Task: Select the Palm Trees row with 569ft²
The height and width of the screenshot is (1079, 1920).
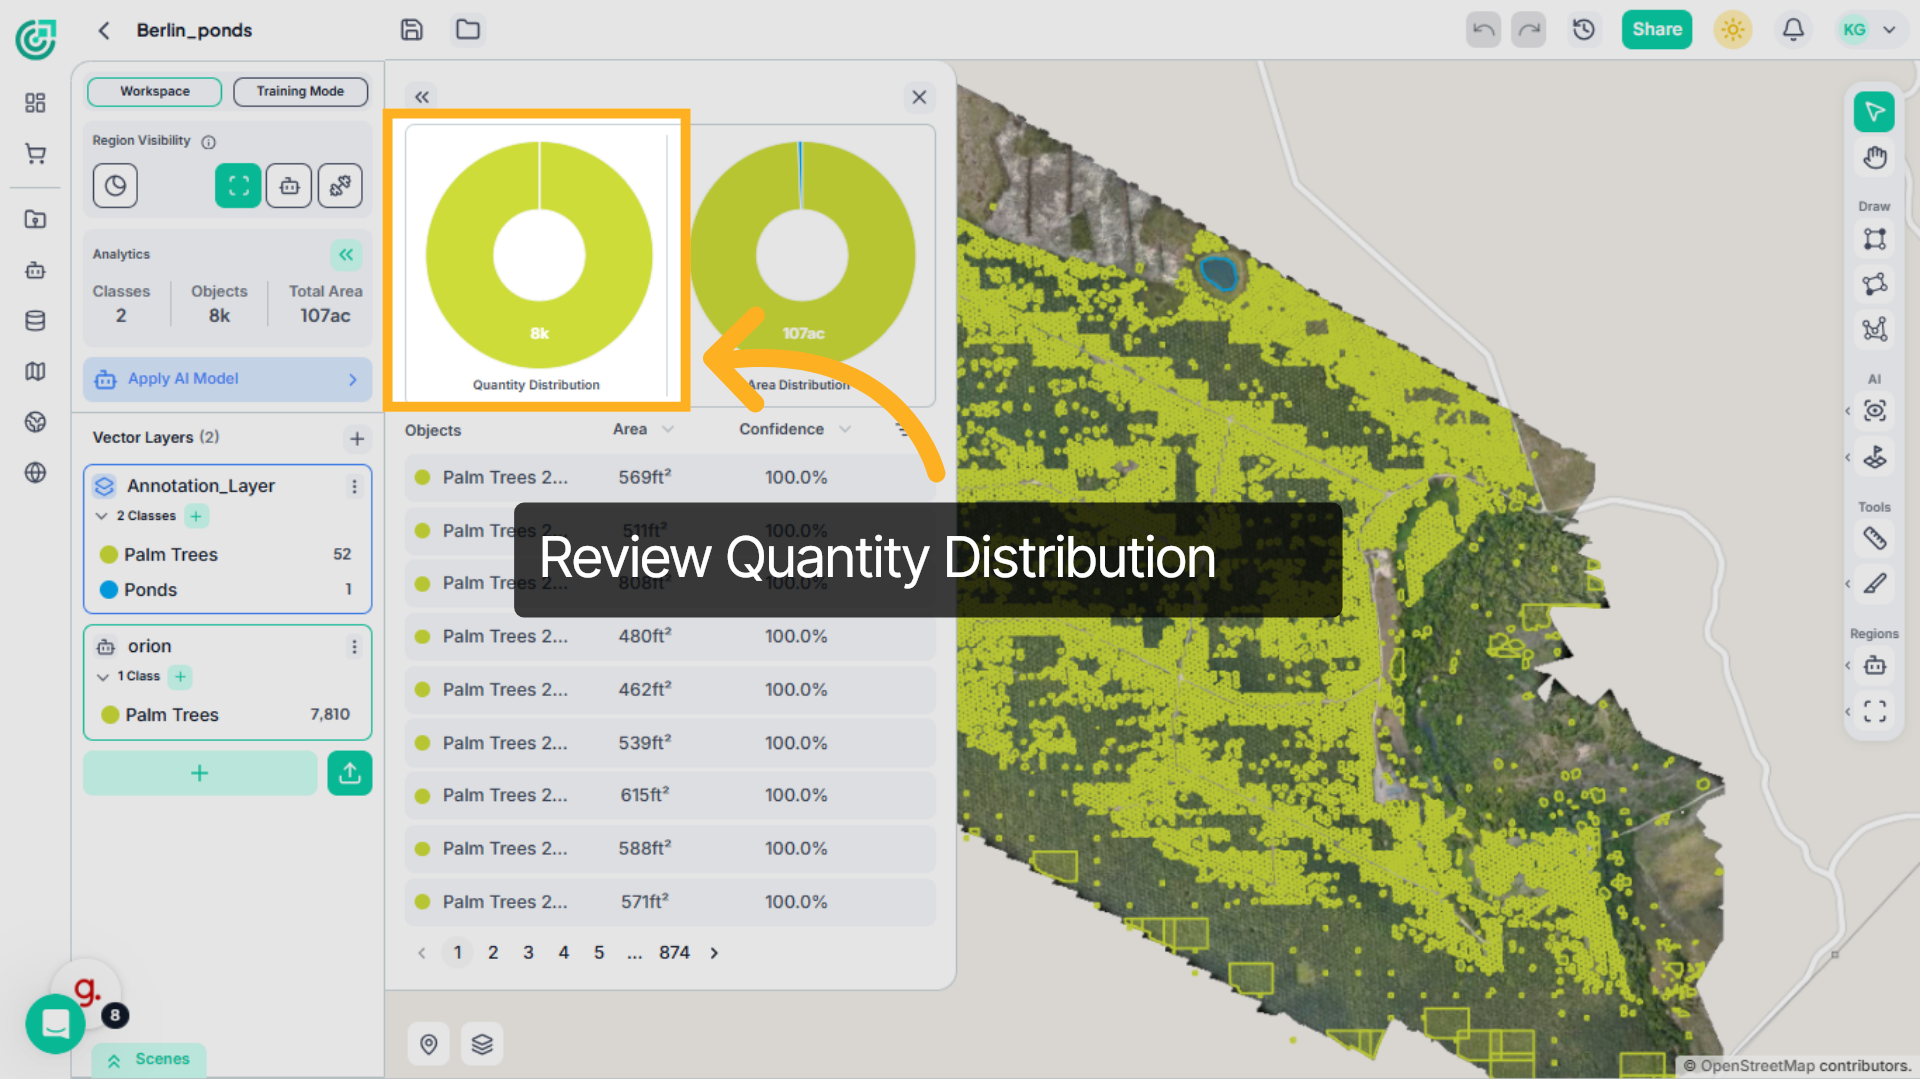Action: click(x=670, y=478)
